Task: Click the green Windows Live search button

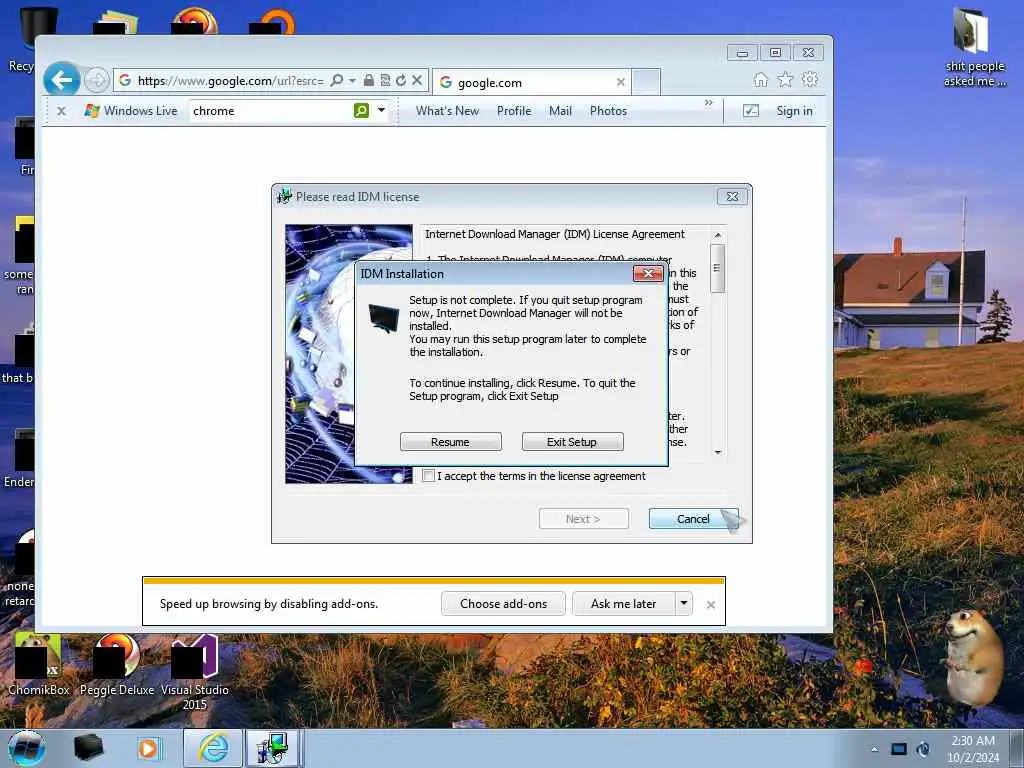Action: pos(361,110)
